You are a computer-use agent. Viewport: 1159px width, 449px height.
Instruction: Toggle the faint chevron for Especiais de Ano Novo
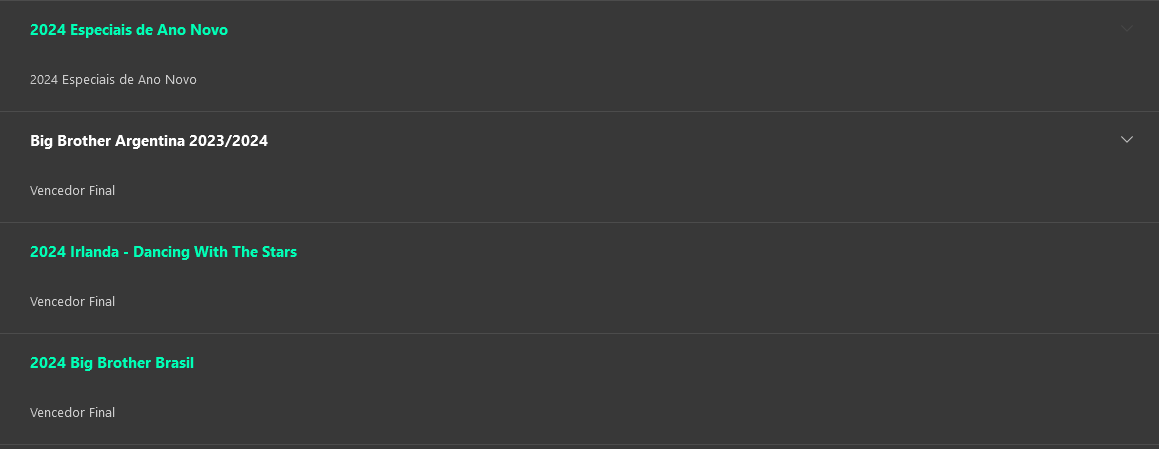[1127, 29]
